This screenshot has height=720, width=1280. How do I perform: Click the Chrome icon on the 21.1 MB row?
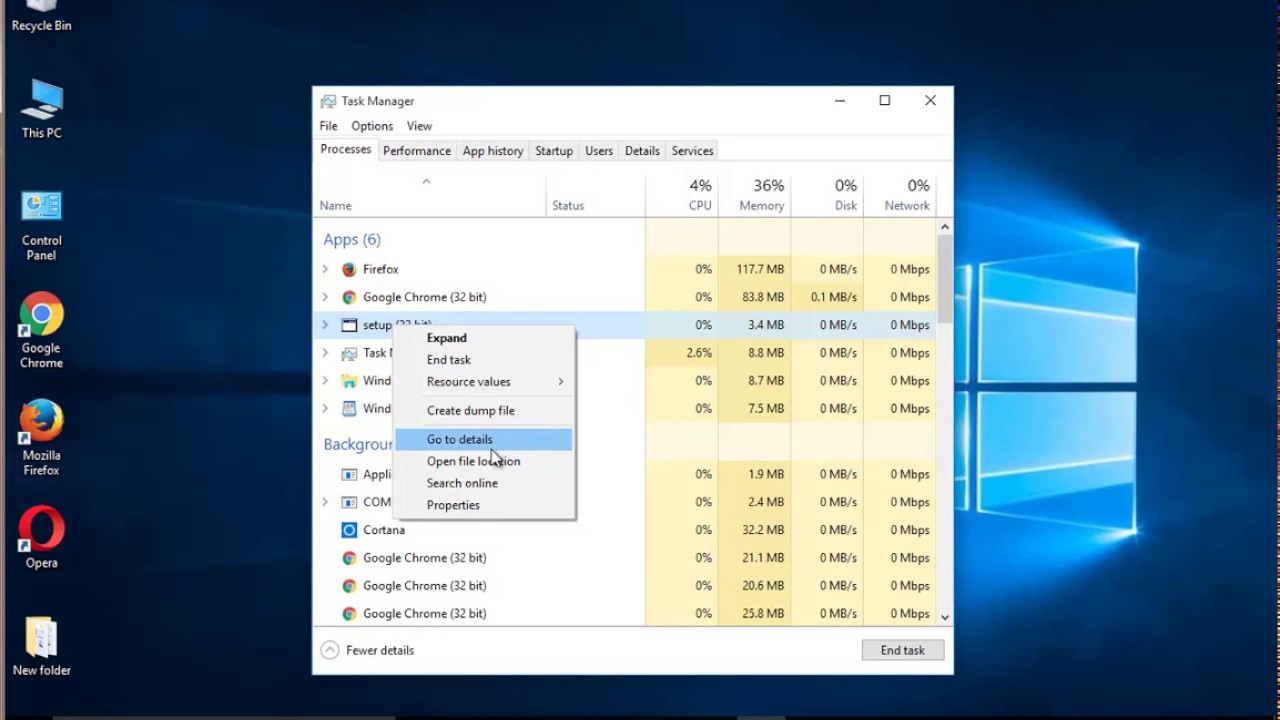349,558
